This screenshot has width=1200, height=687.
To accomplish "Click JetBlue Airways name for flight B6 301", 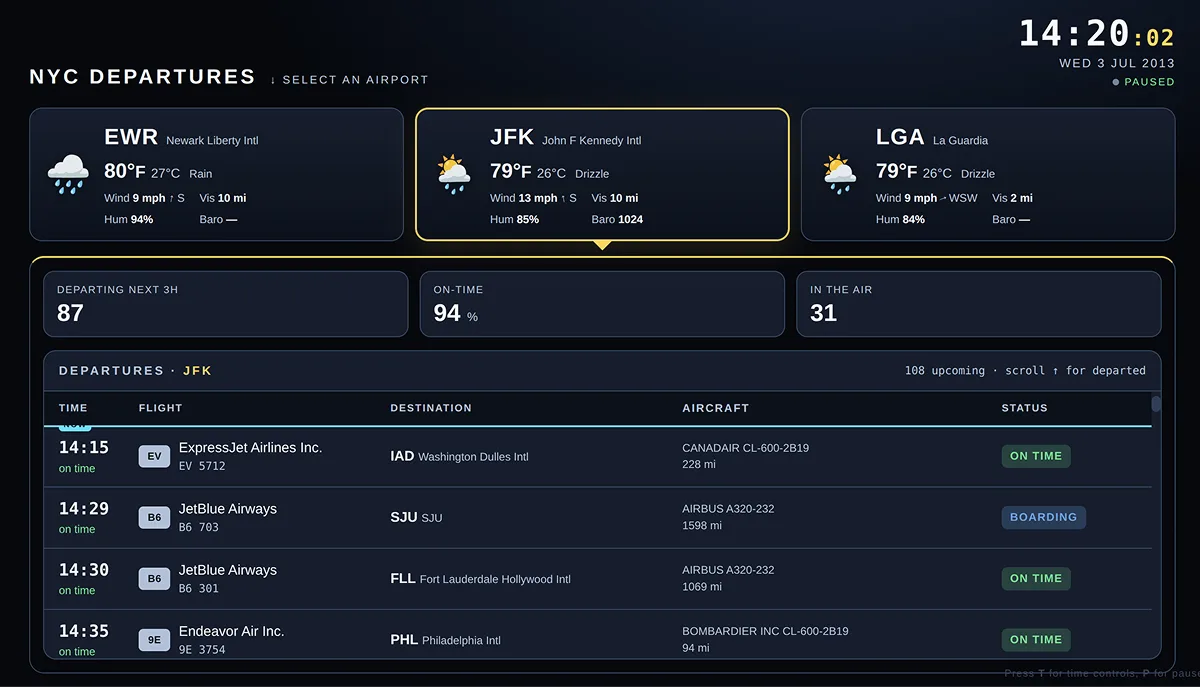I will 228,570.
